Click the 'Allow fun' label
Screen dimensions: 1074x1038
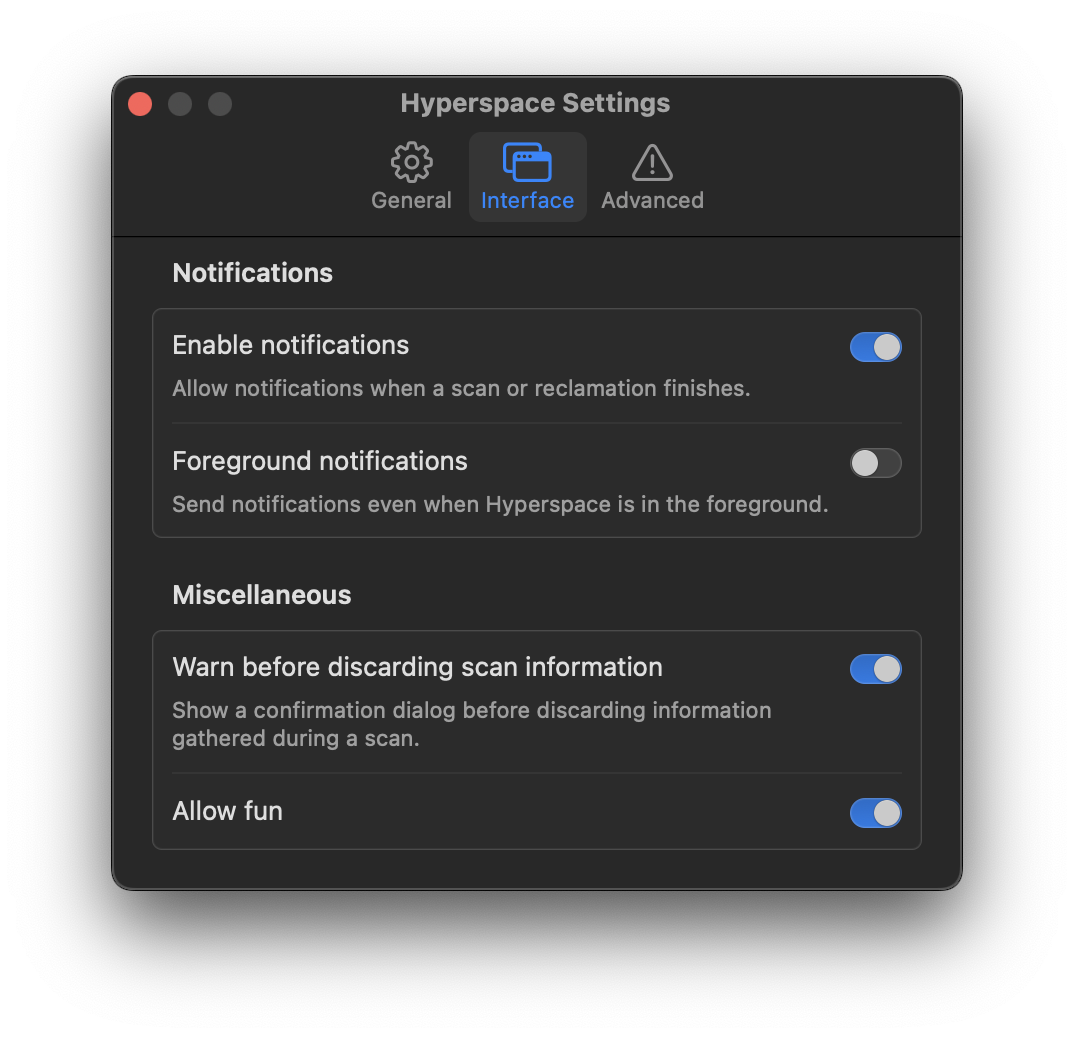pos(227,811)
